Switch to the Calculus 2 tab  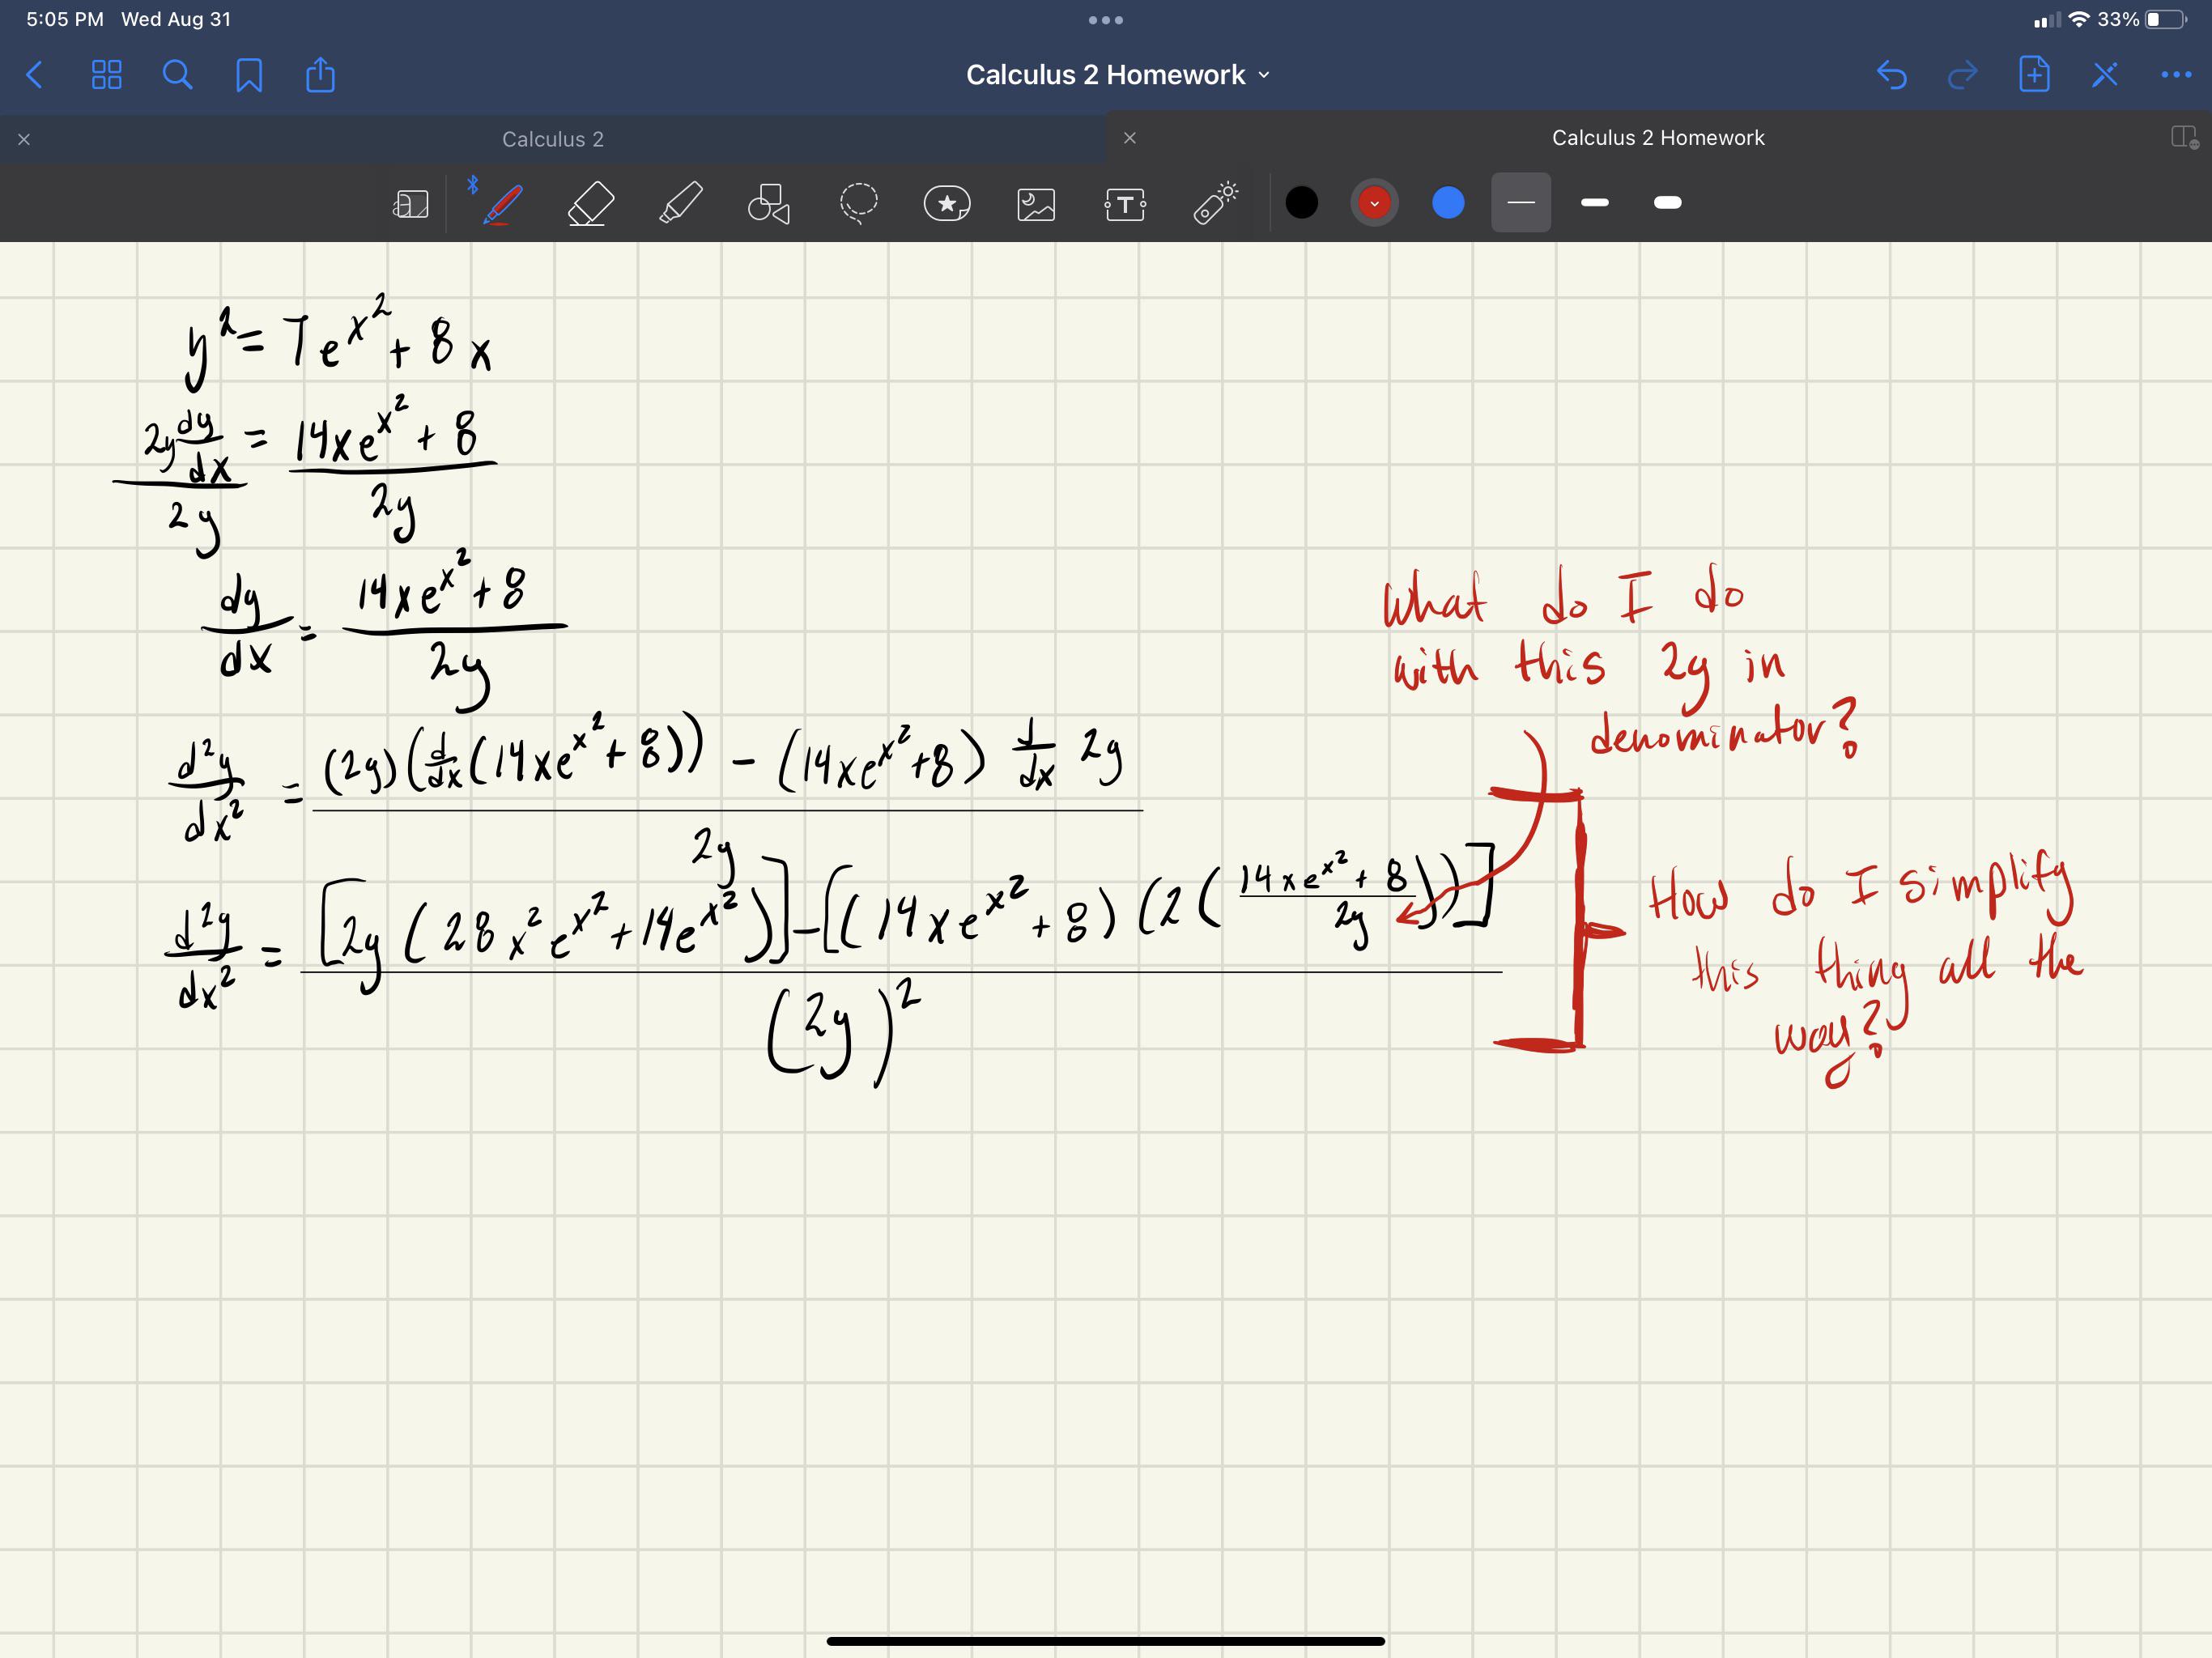(x=553, y=138)
